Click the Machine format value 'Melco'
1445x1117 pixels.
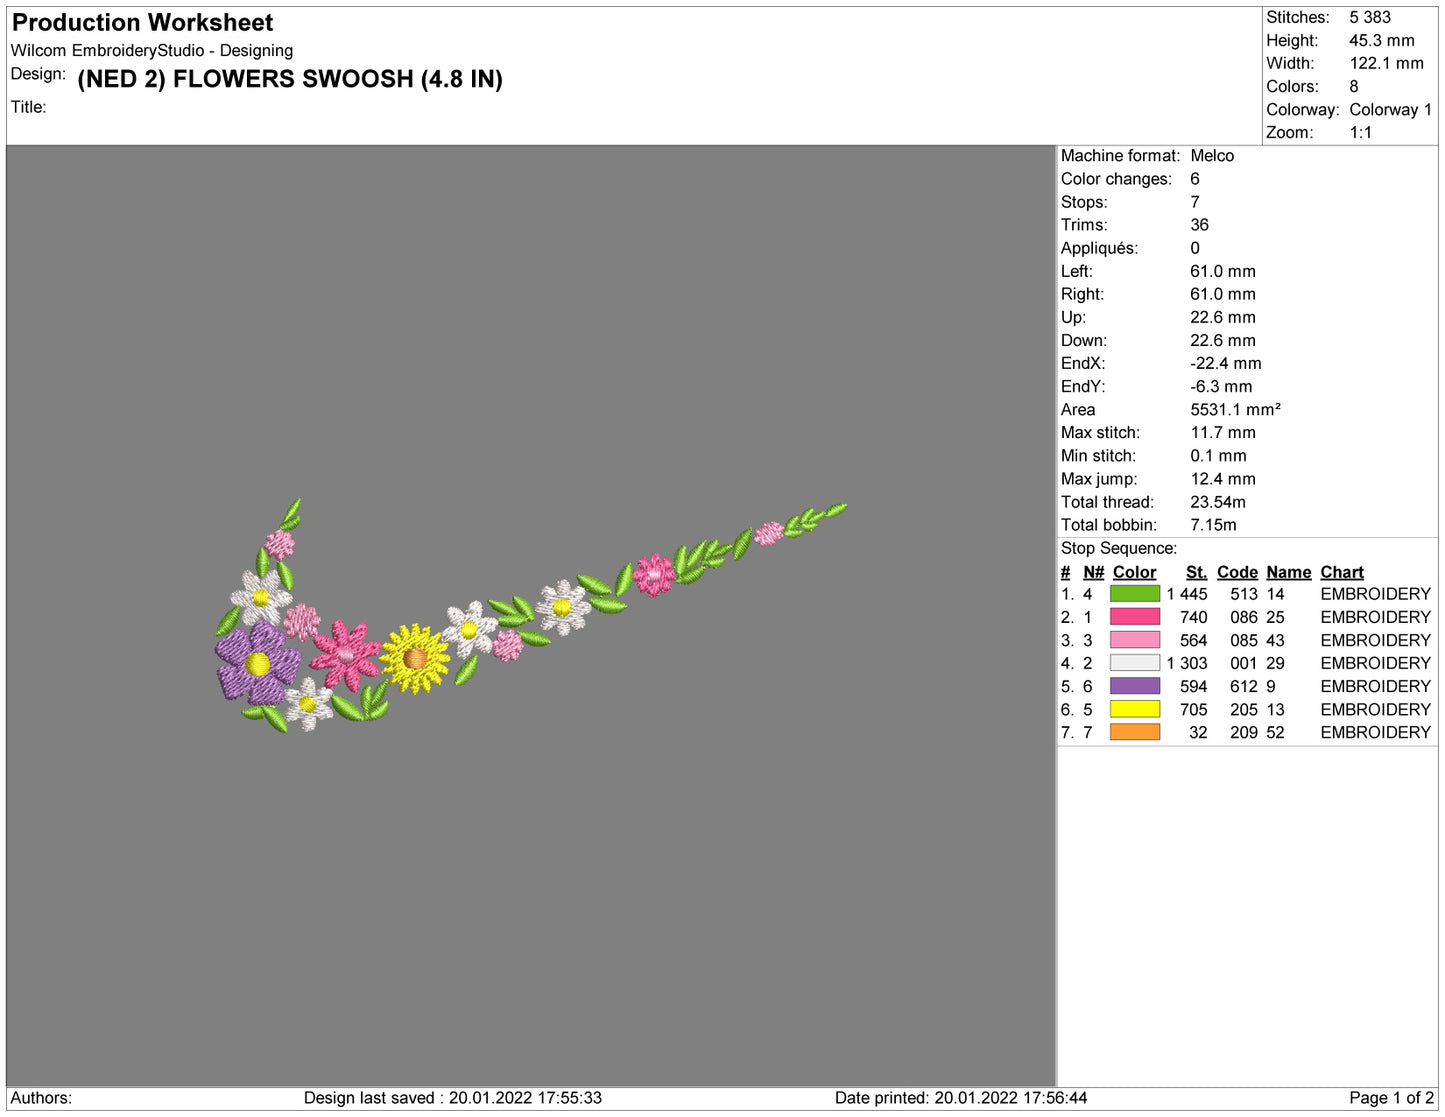pyautogui.click(x=1212, y=156)
